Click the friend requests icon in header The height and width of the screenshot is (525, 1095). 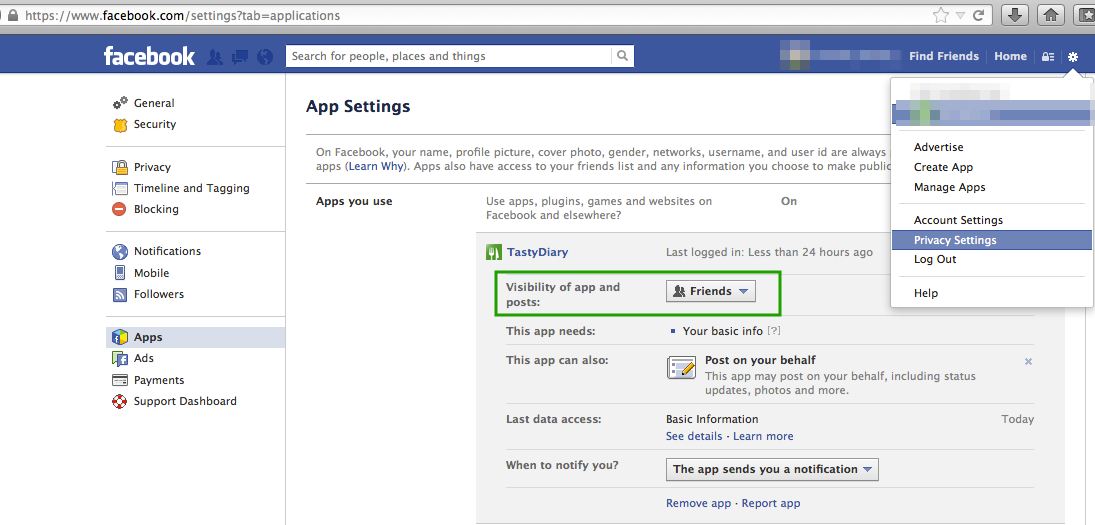[x=214, y=57]
